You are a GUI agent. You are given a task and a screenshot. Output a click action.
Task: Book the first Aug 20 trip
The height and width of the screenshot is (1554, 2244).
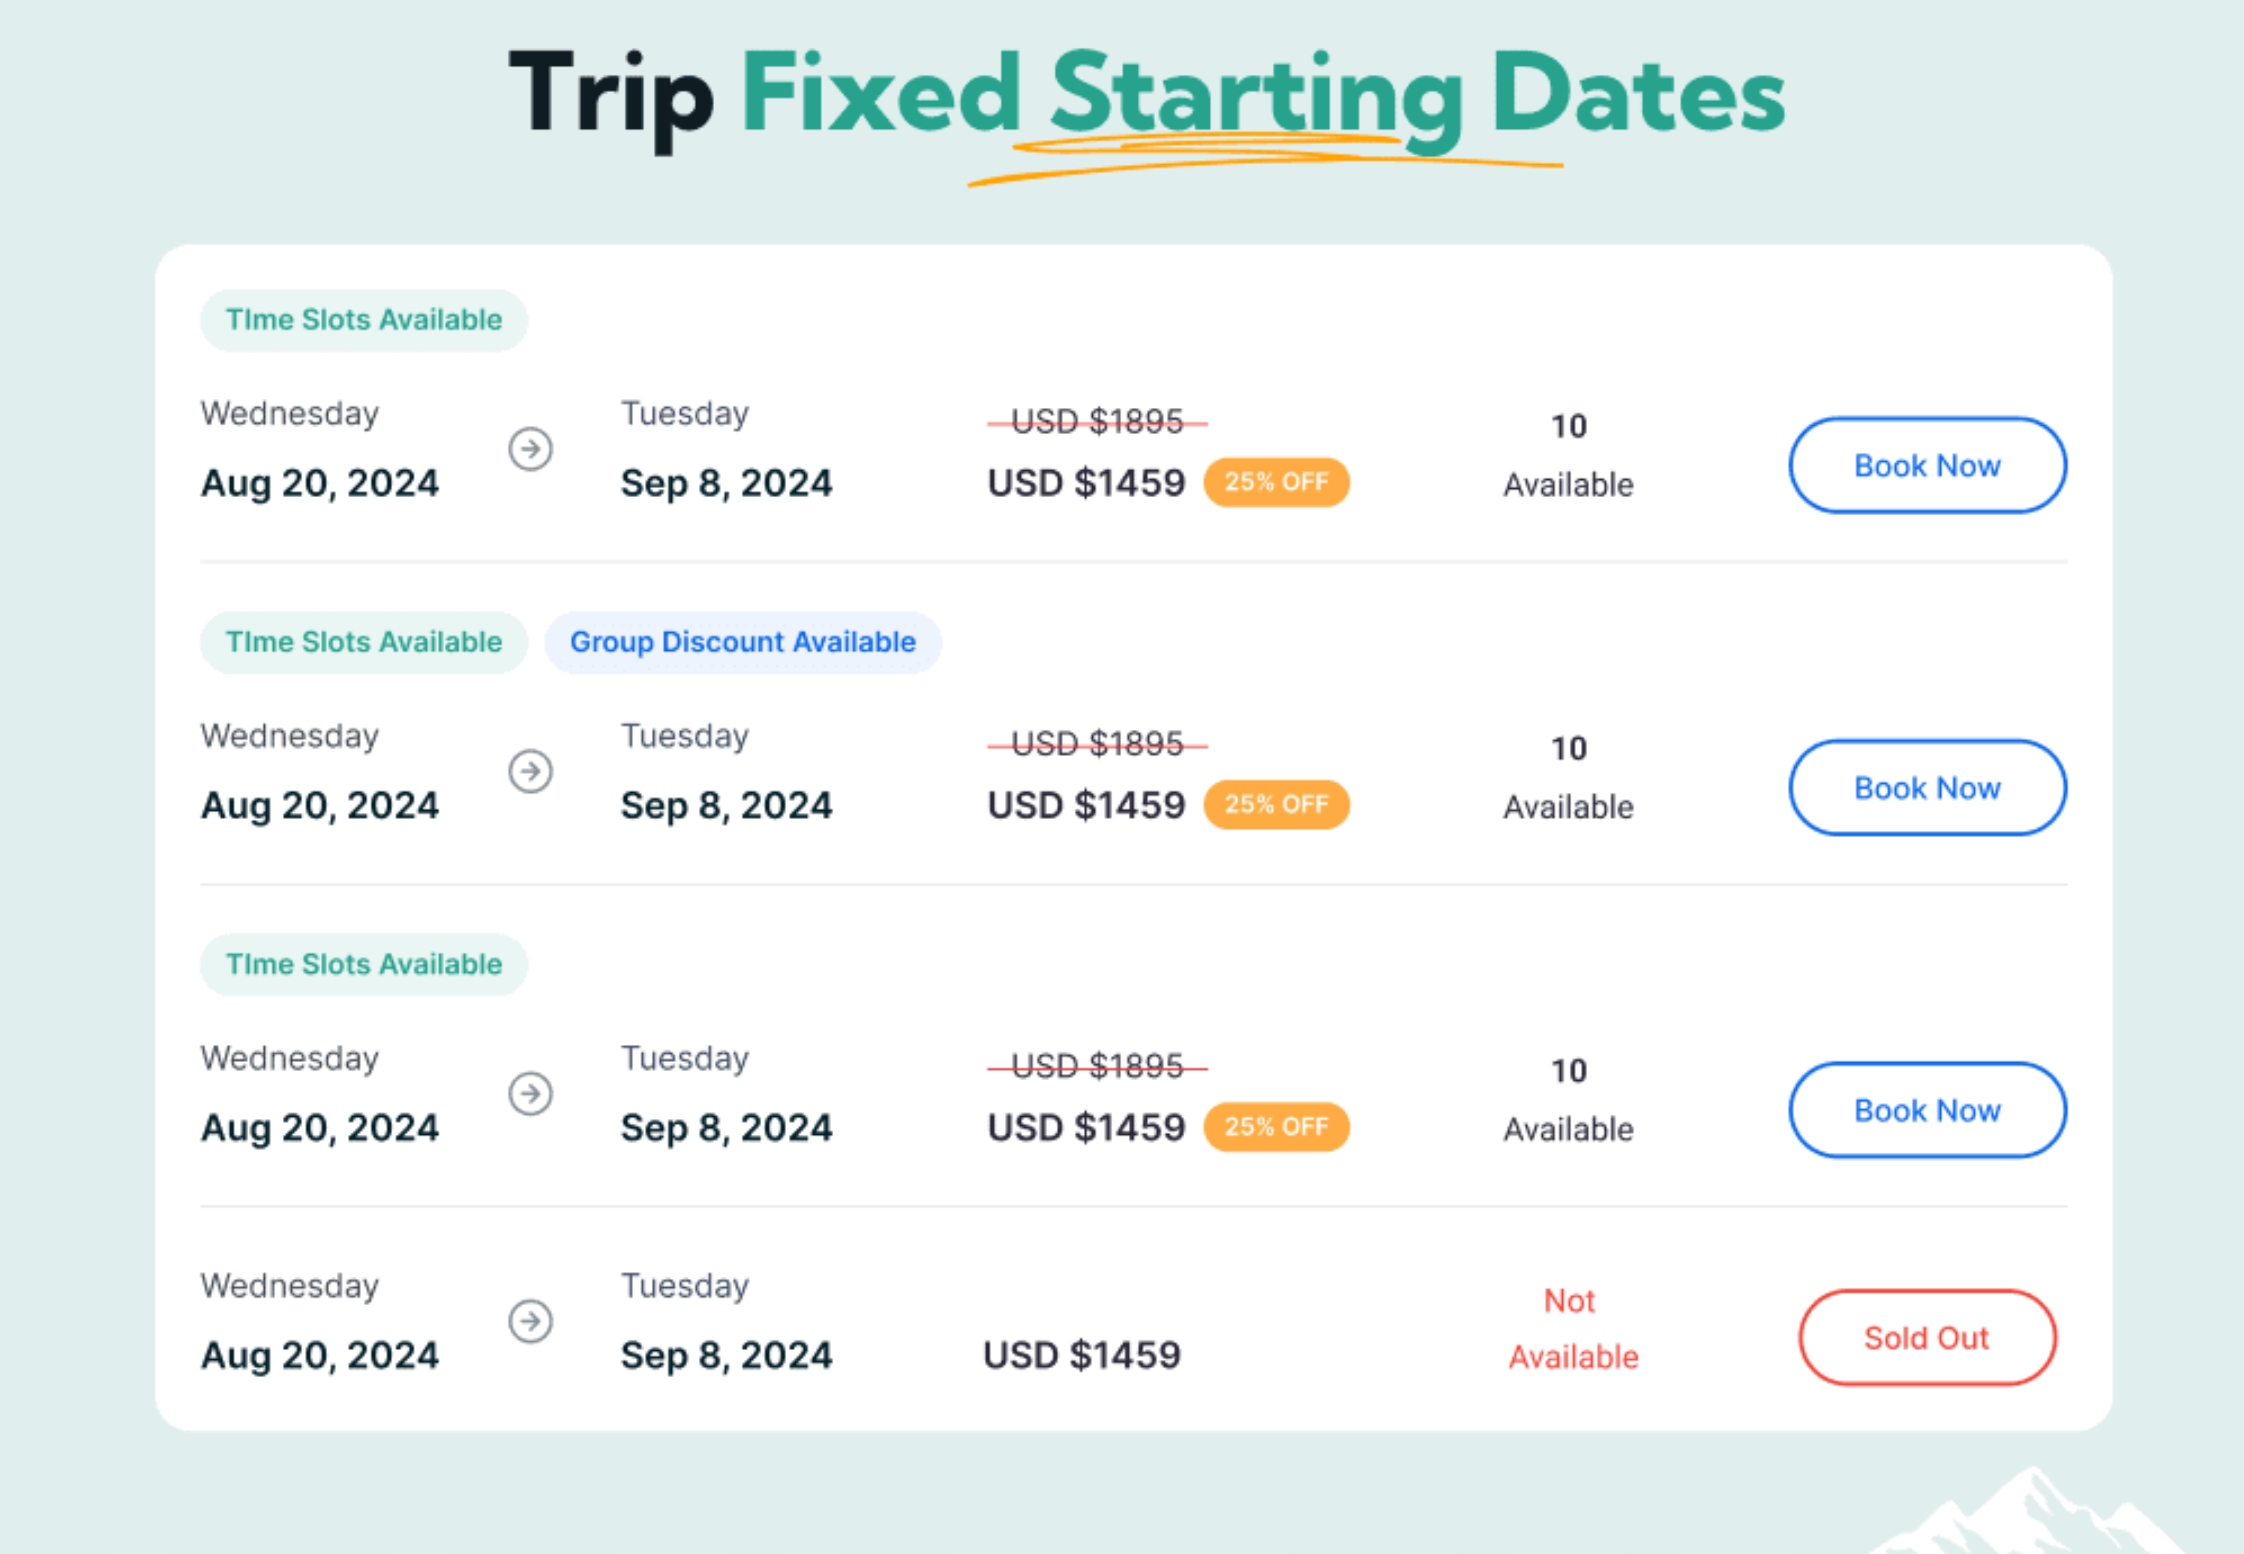1927,466
